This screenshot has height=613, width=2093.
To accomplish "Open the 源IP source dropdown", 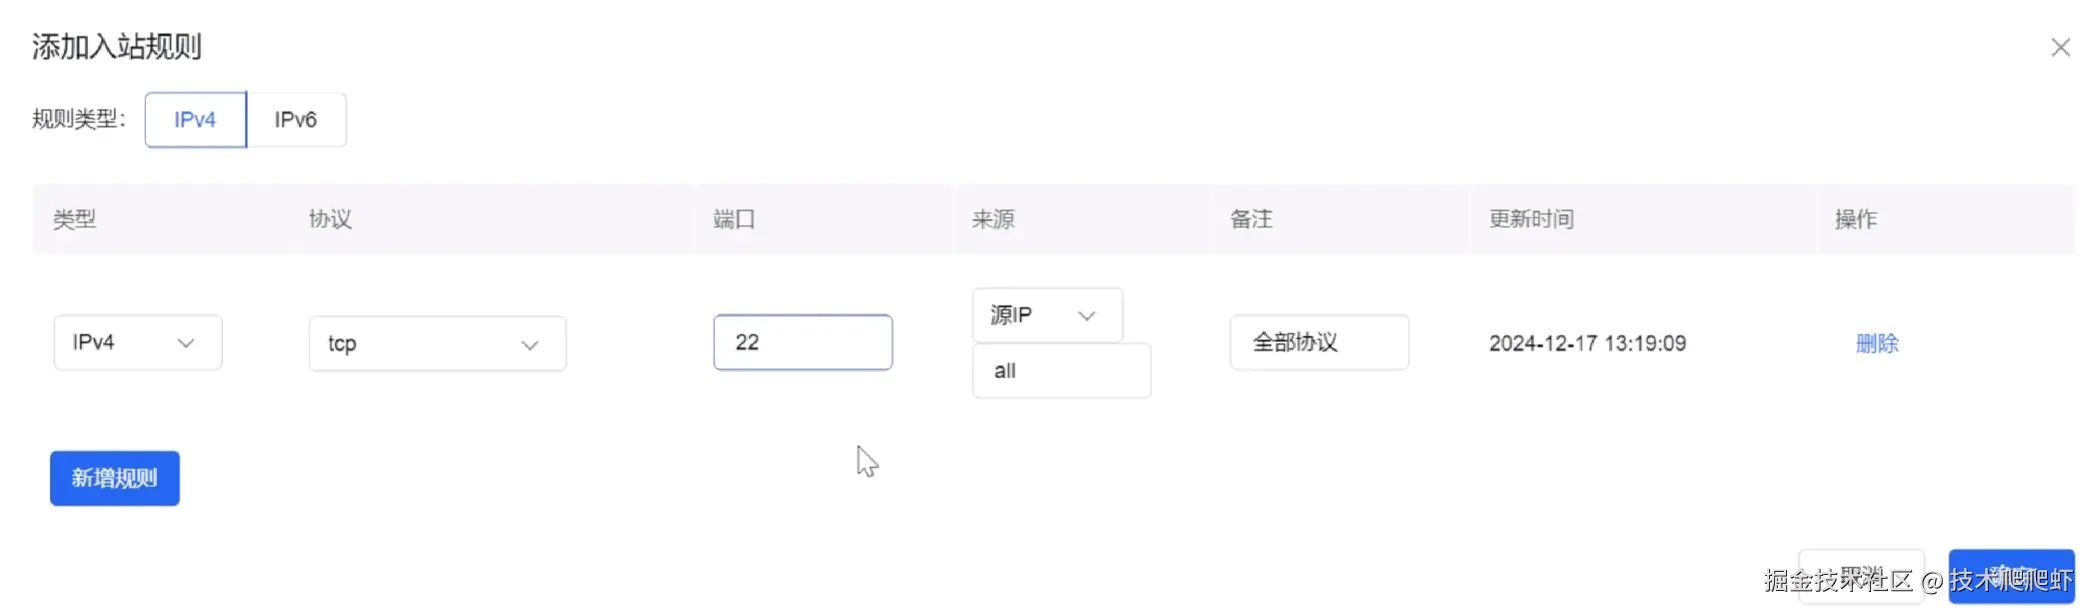I will coord(1046,315).
